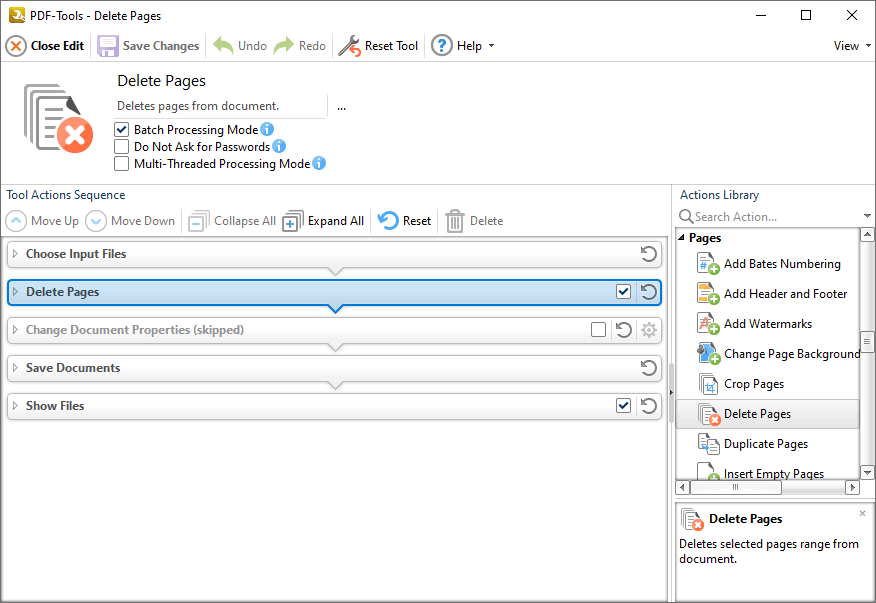Click the Collapse All button
Image resolution: width=876 pixels, height=603 pixels.
click(x=232, y=221)
